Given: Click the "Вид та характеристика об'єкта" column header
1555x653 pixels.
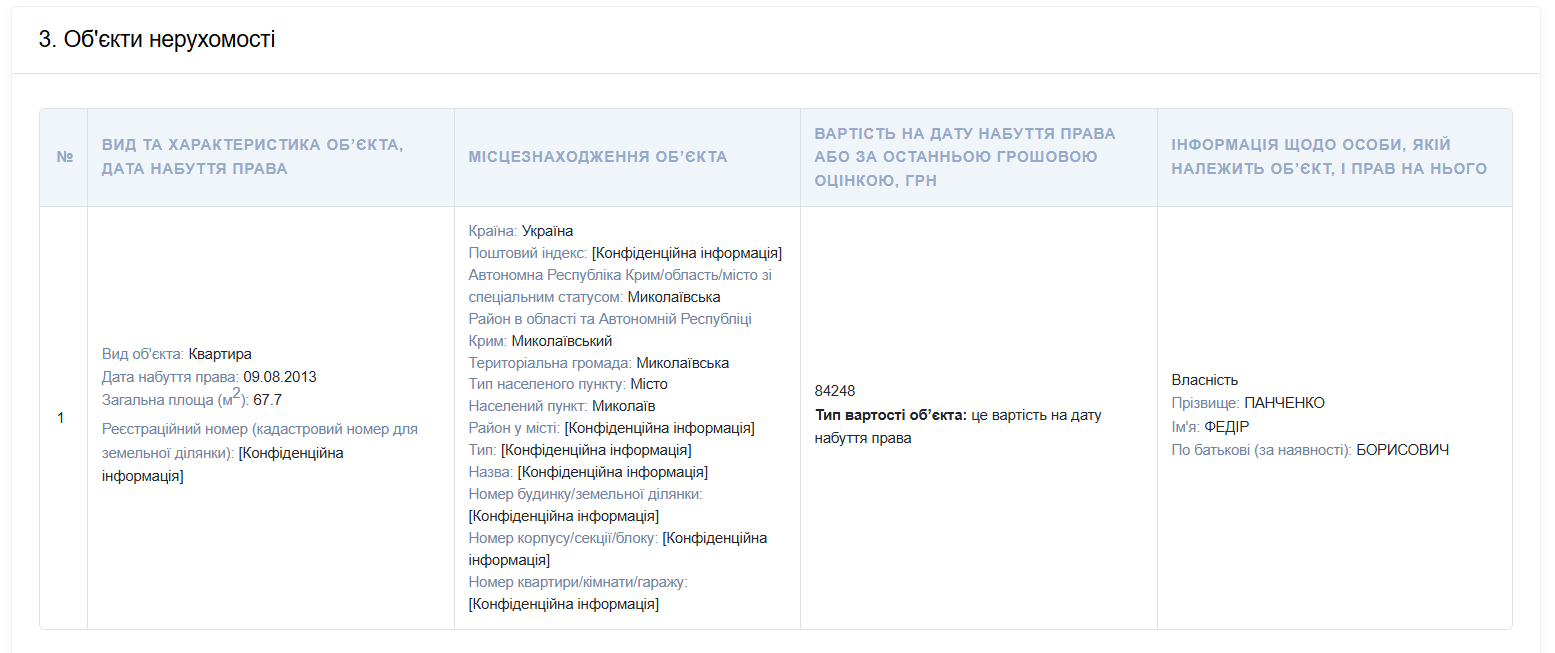Looking at the screenshot, I should coord(252,157).
